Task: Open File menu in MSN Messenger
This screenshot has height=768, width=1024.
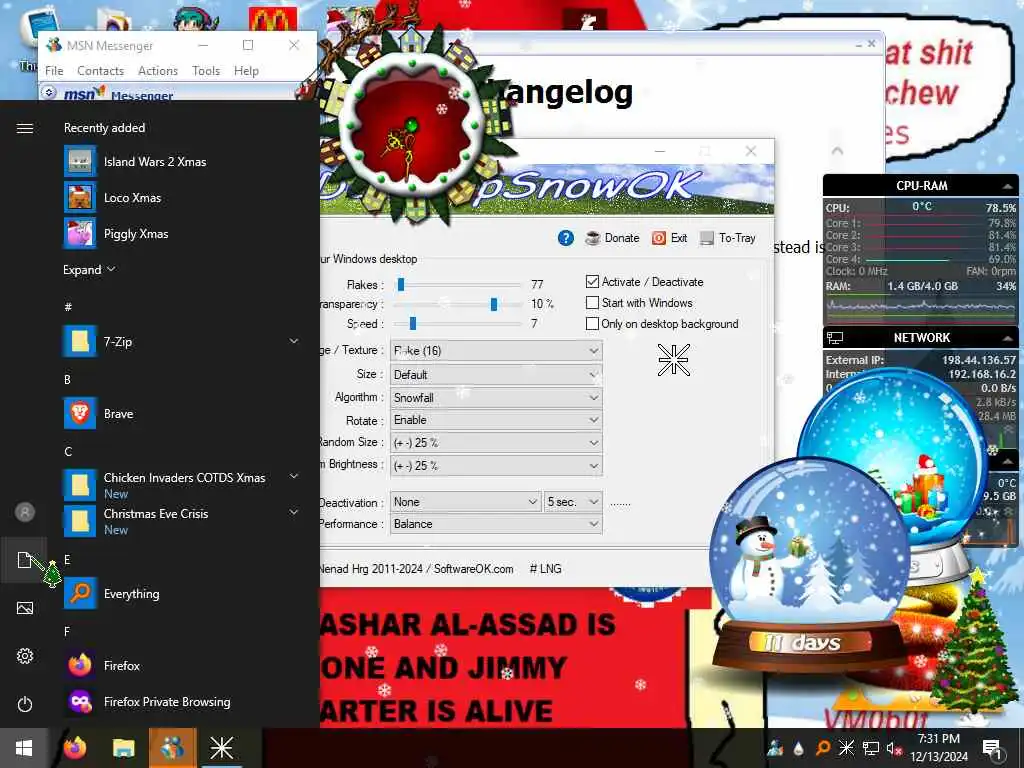Action: [x=54, y=71]
